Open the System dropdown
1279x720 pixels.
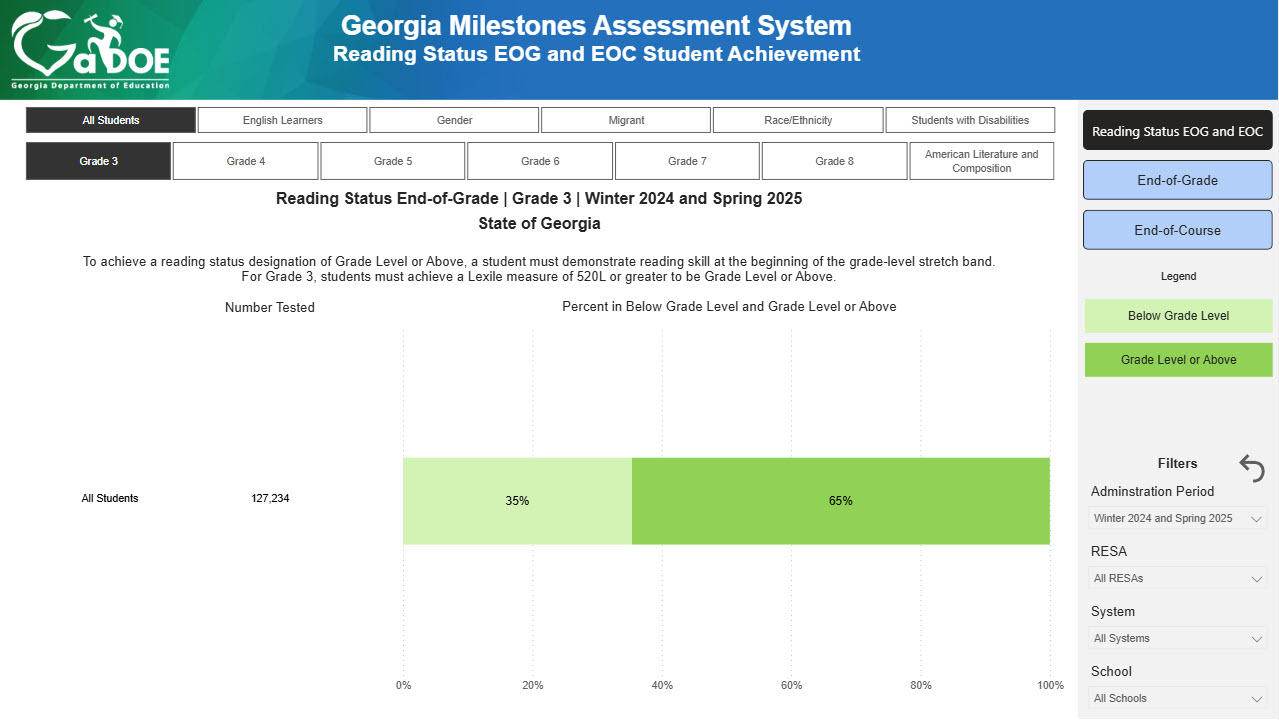(x=1177, y=638)
